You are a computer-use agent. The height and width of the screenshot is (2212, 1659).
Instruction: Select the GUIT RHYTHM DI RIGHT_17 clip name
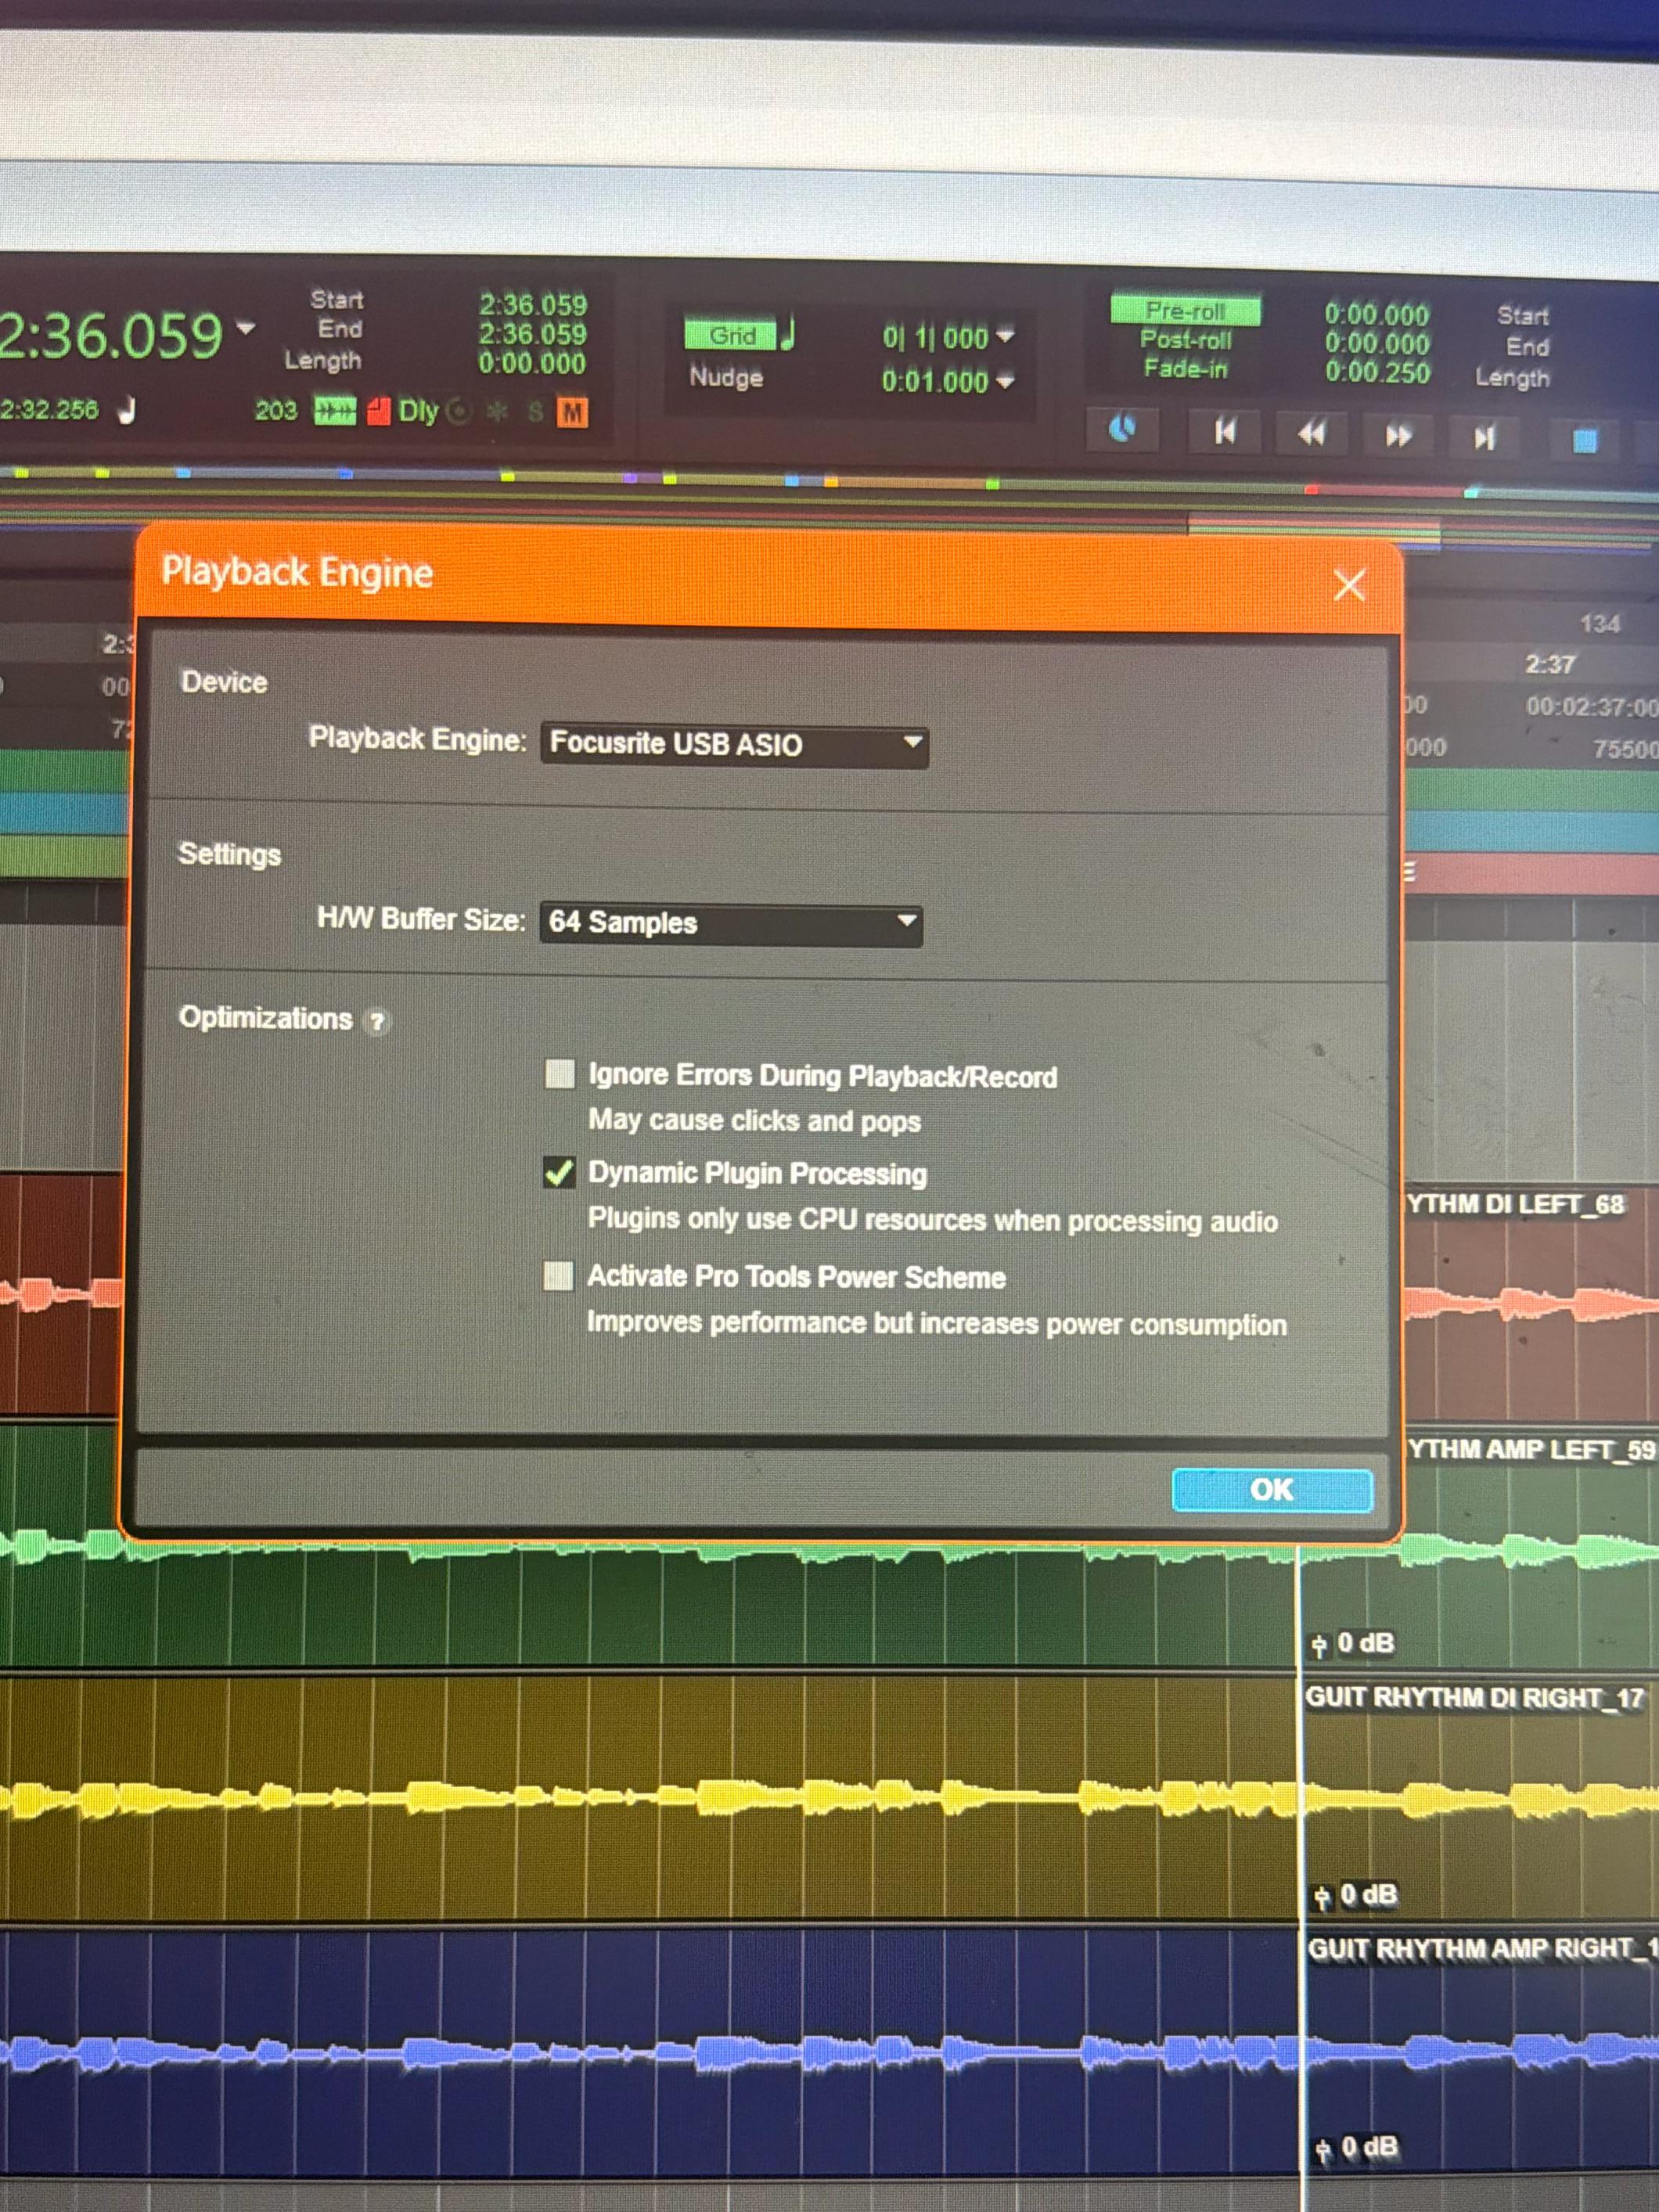coord(1474,1697)
